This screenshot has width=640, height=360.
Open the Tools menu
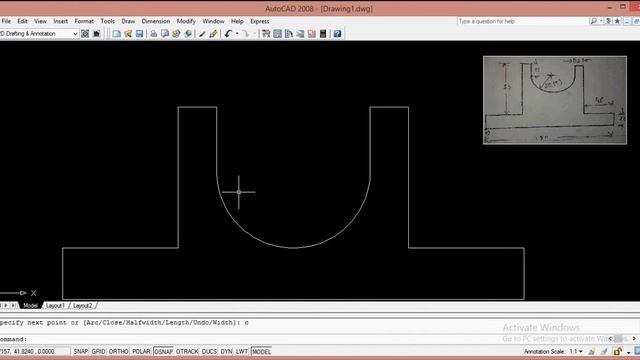coord(107,21)
